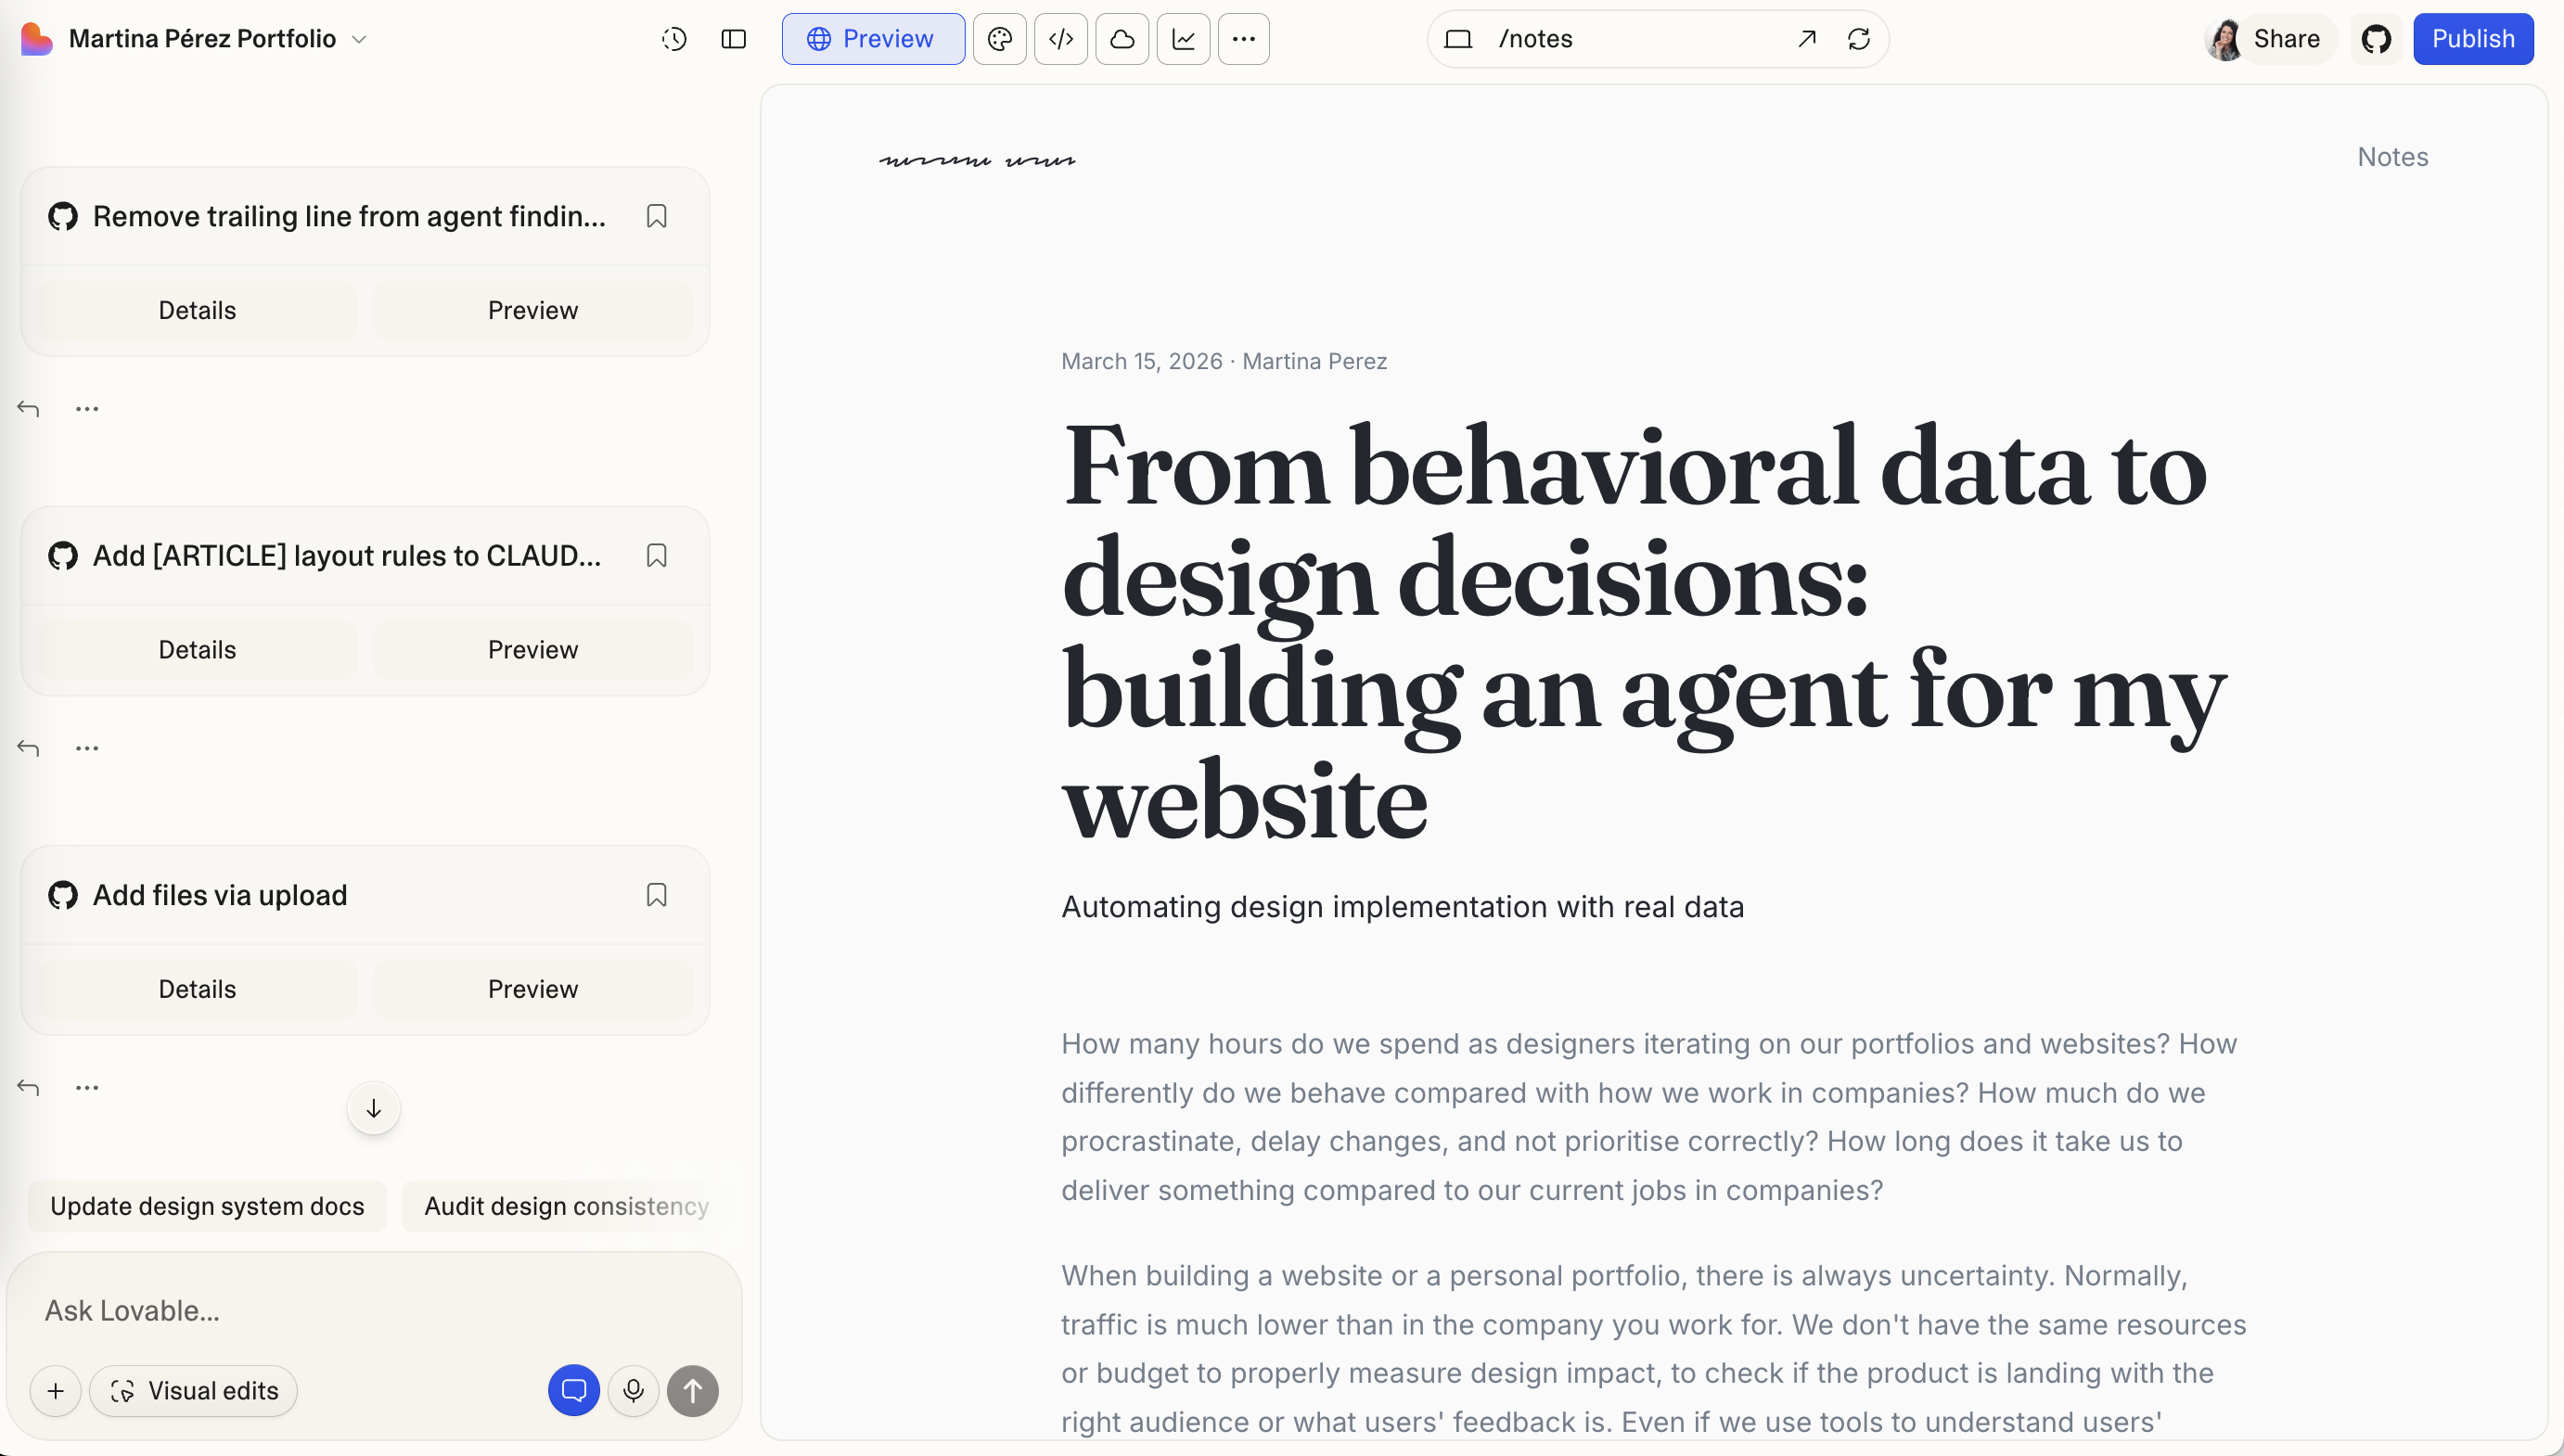Image resolution: width=2564 pixels, height=1456 pixels.
Task: Bookmark 'Add [ARTICLE] layout rules' commit
Action: pyautogui.click(x=656, y=555)
